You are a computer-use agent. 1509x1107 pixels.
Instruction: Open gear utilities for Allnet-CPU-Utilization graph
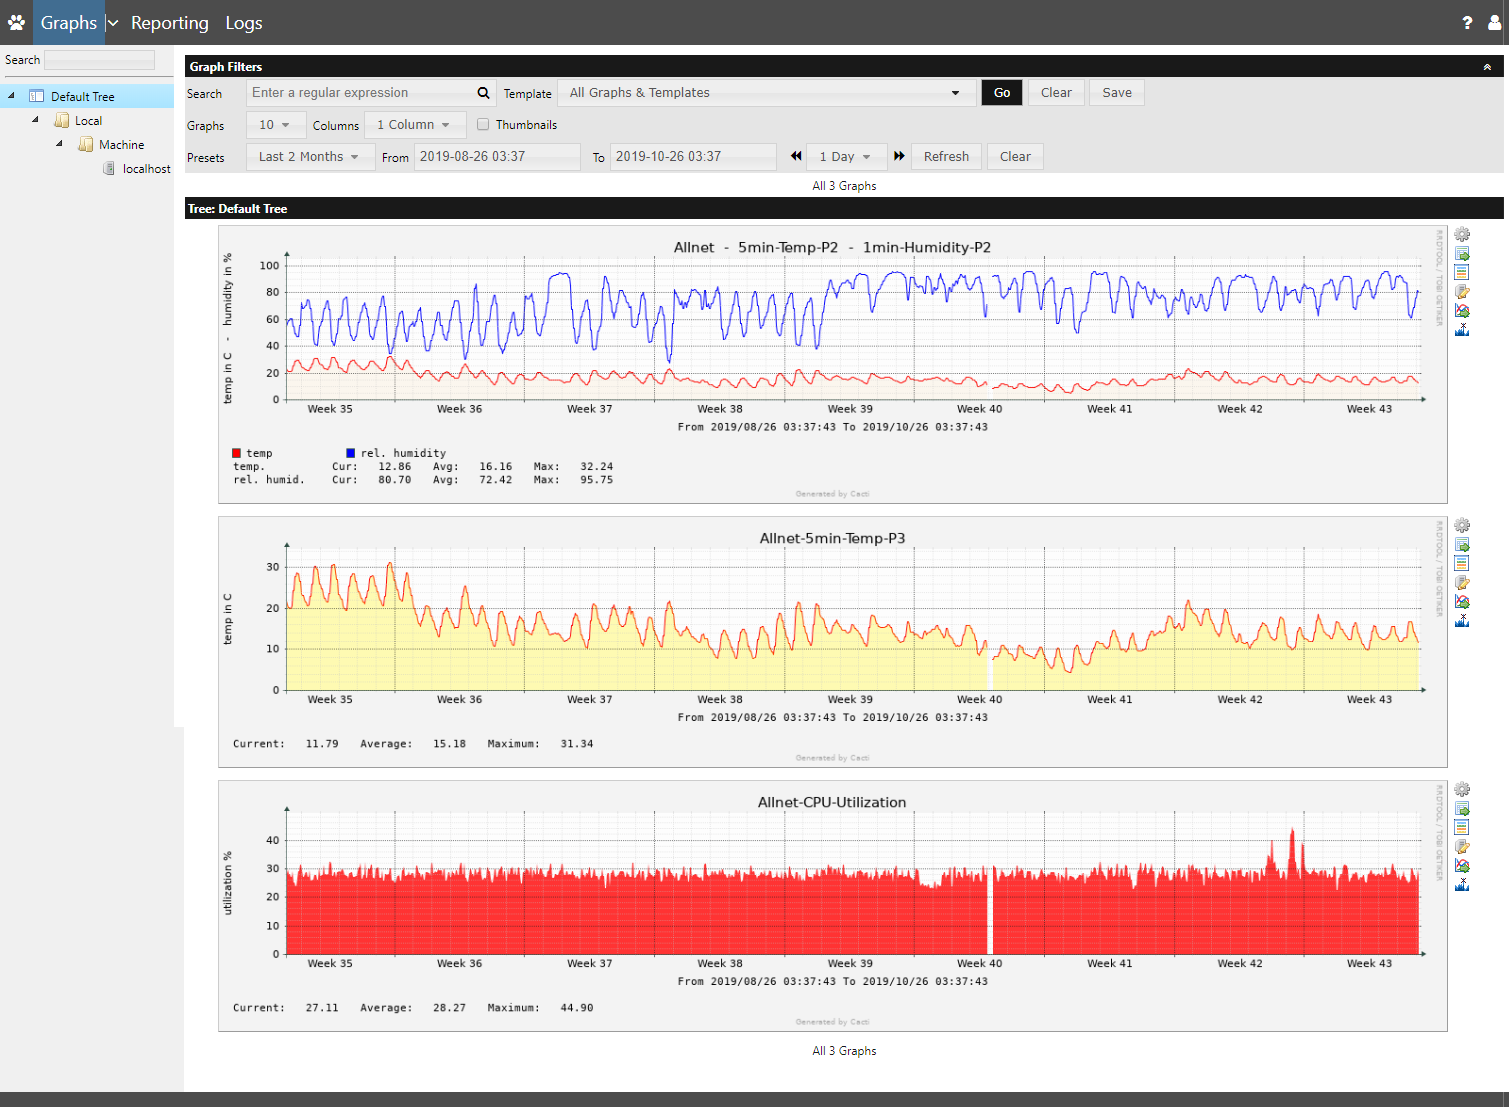coord(1462,789)
